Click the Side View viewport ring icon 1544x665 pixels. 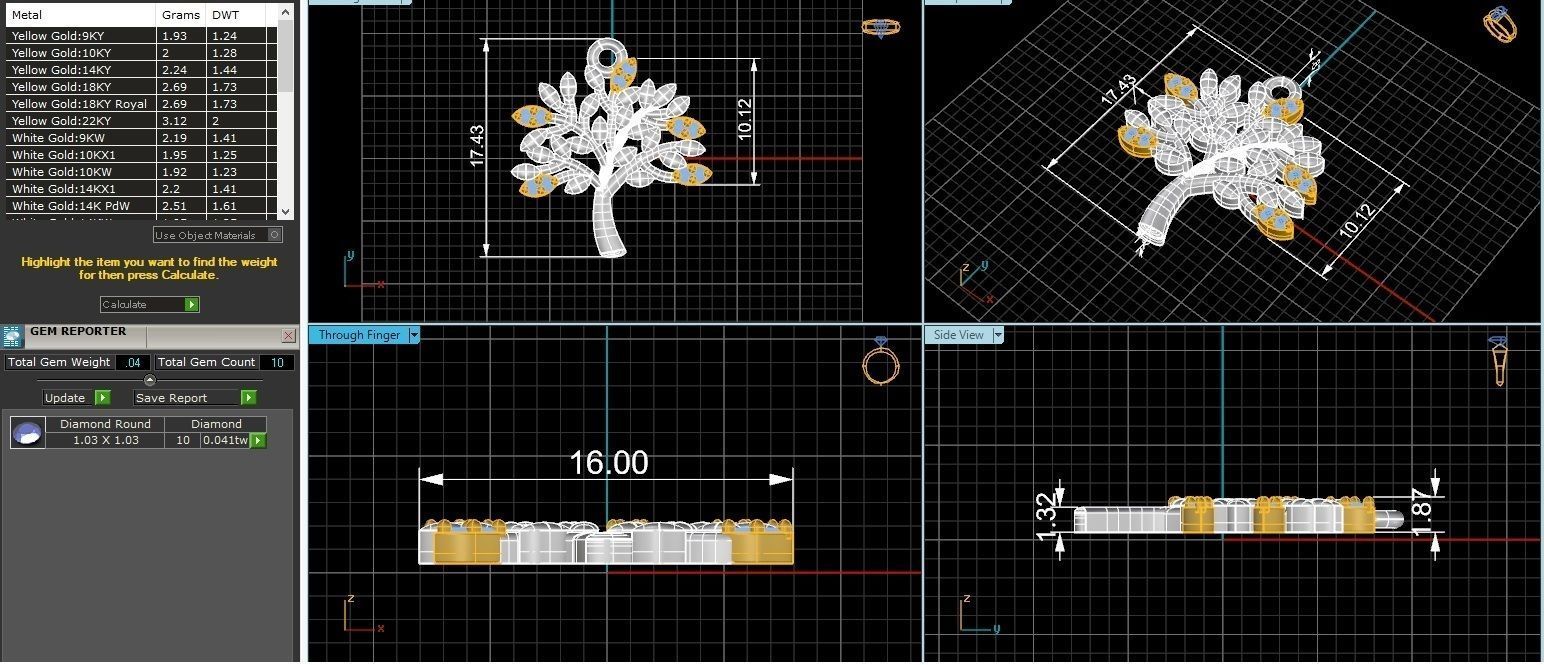(x=1500, y=361)
